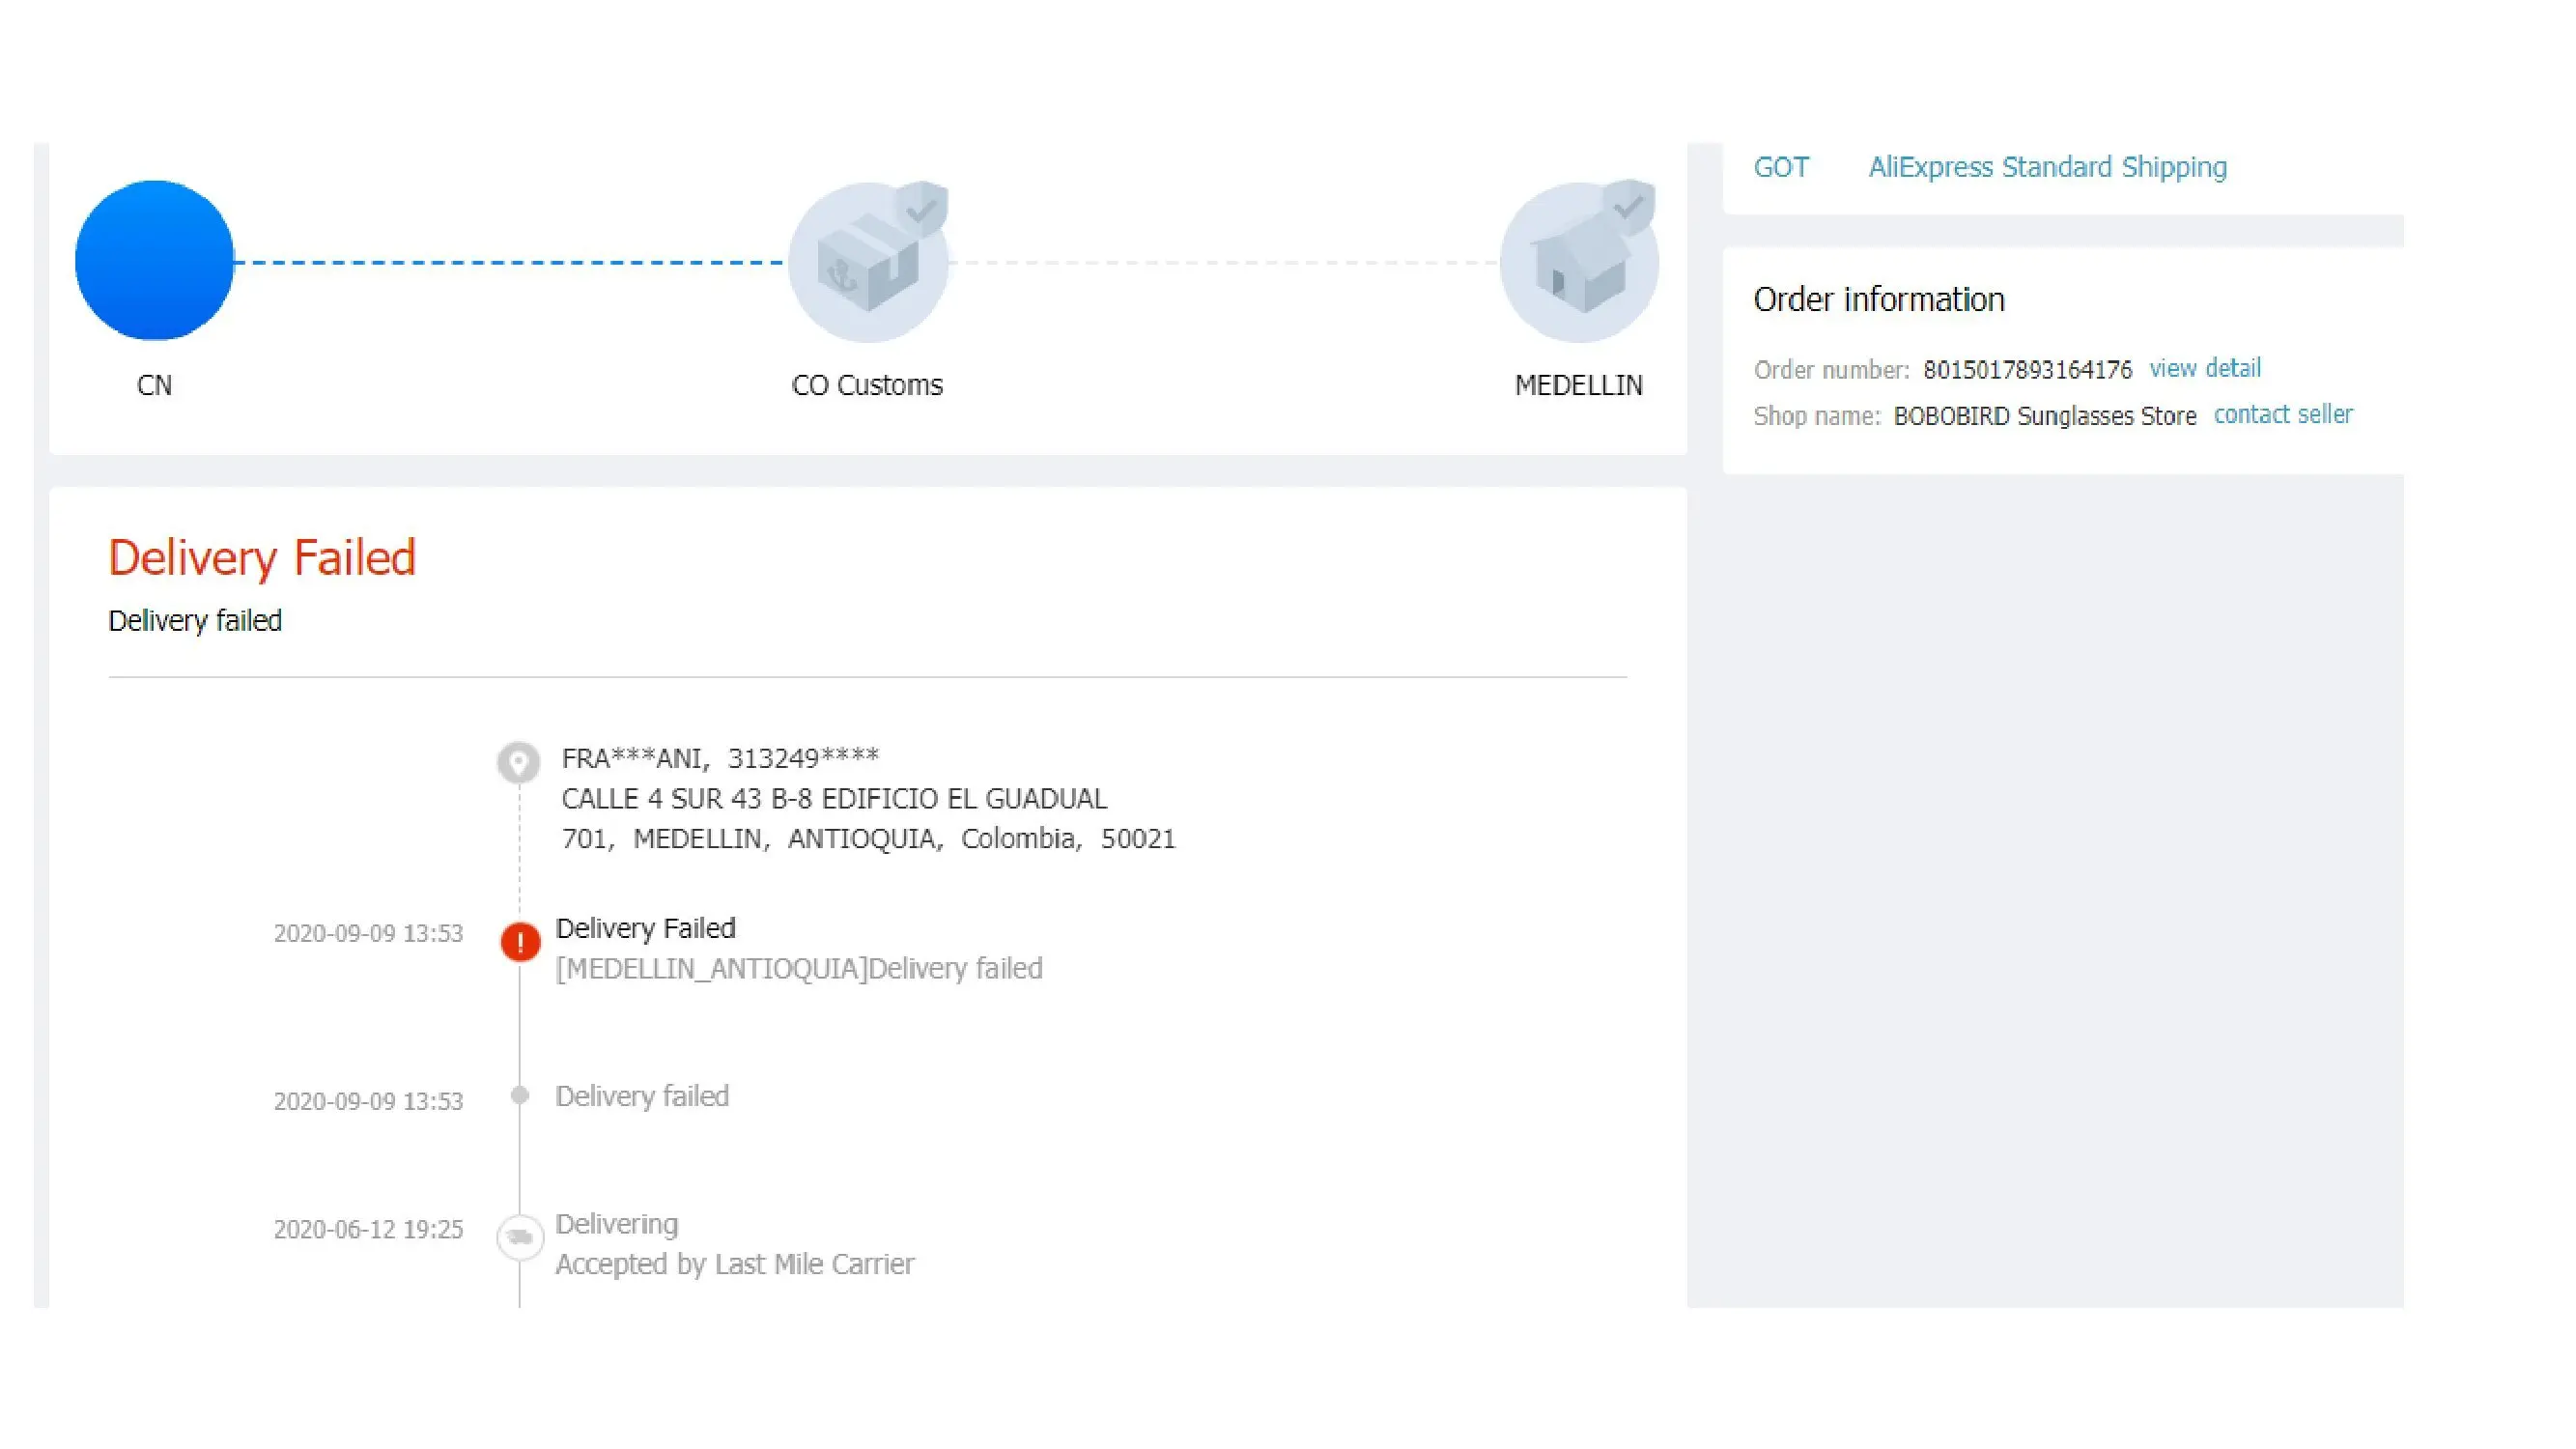Click the gray Delivery failed timeline dot

[x=520, y=1095]
